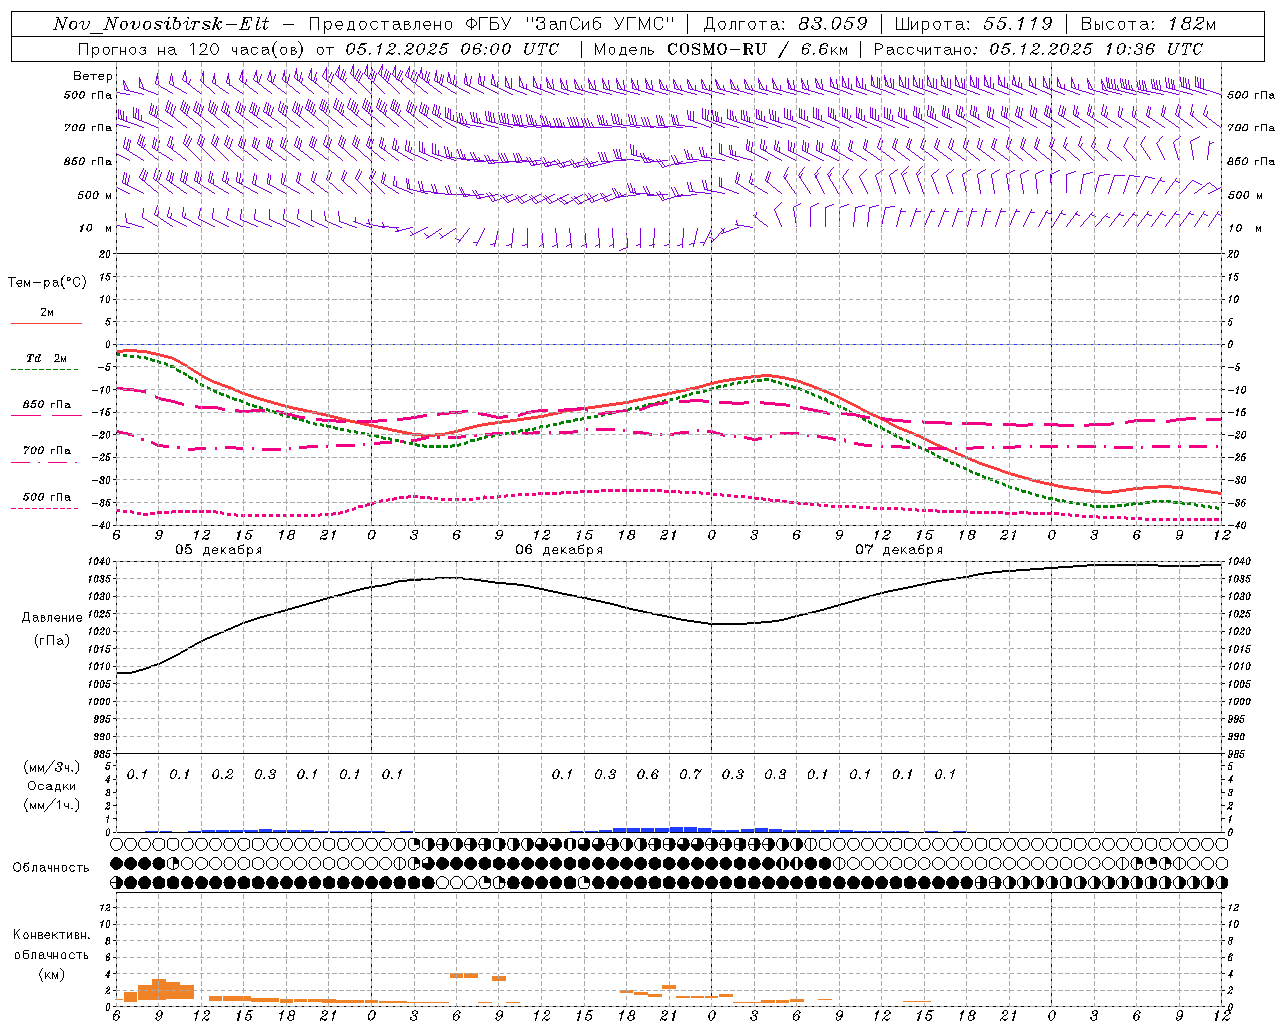The image size is (1280, 1024).
Task: Click the Облачность cloud cover label
Action: (x=51, y=867)
